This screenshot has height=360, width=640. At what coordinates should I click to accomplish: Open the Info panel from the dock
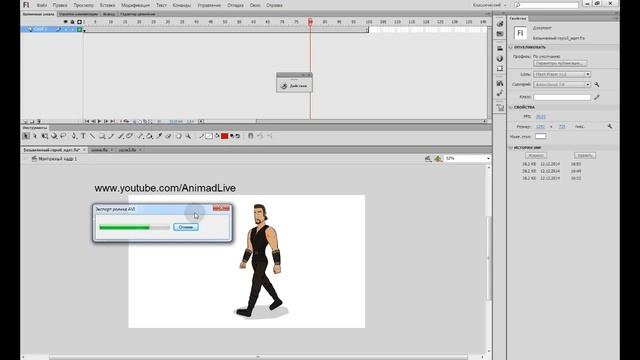click(x=500, y=58)
